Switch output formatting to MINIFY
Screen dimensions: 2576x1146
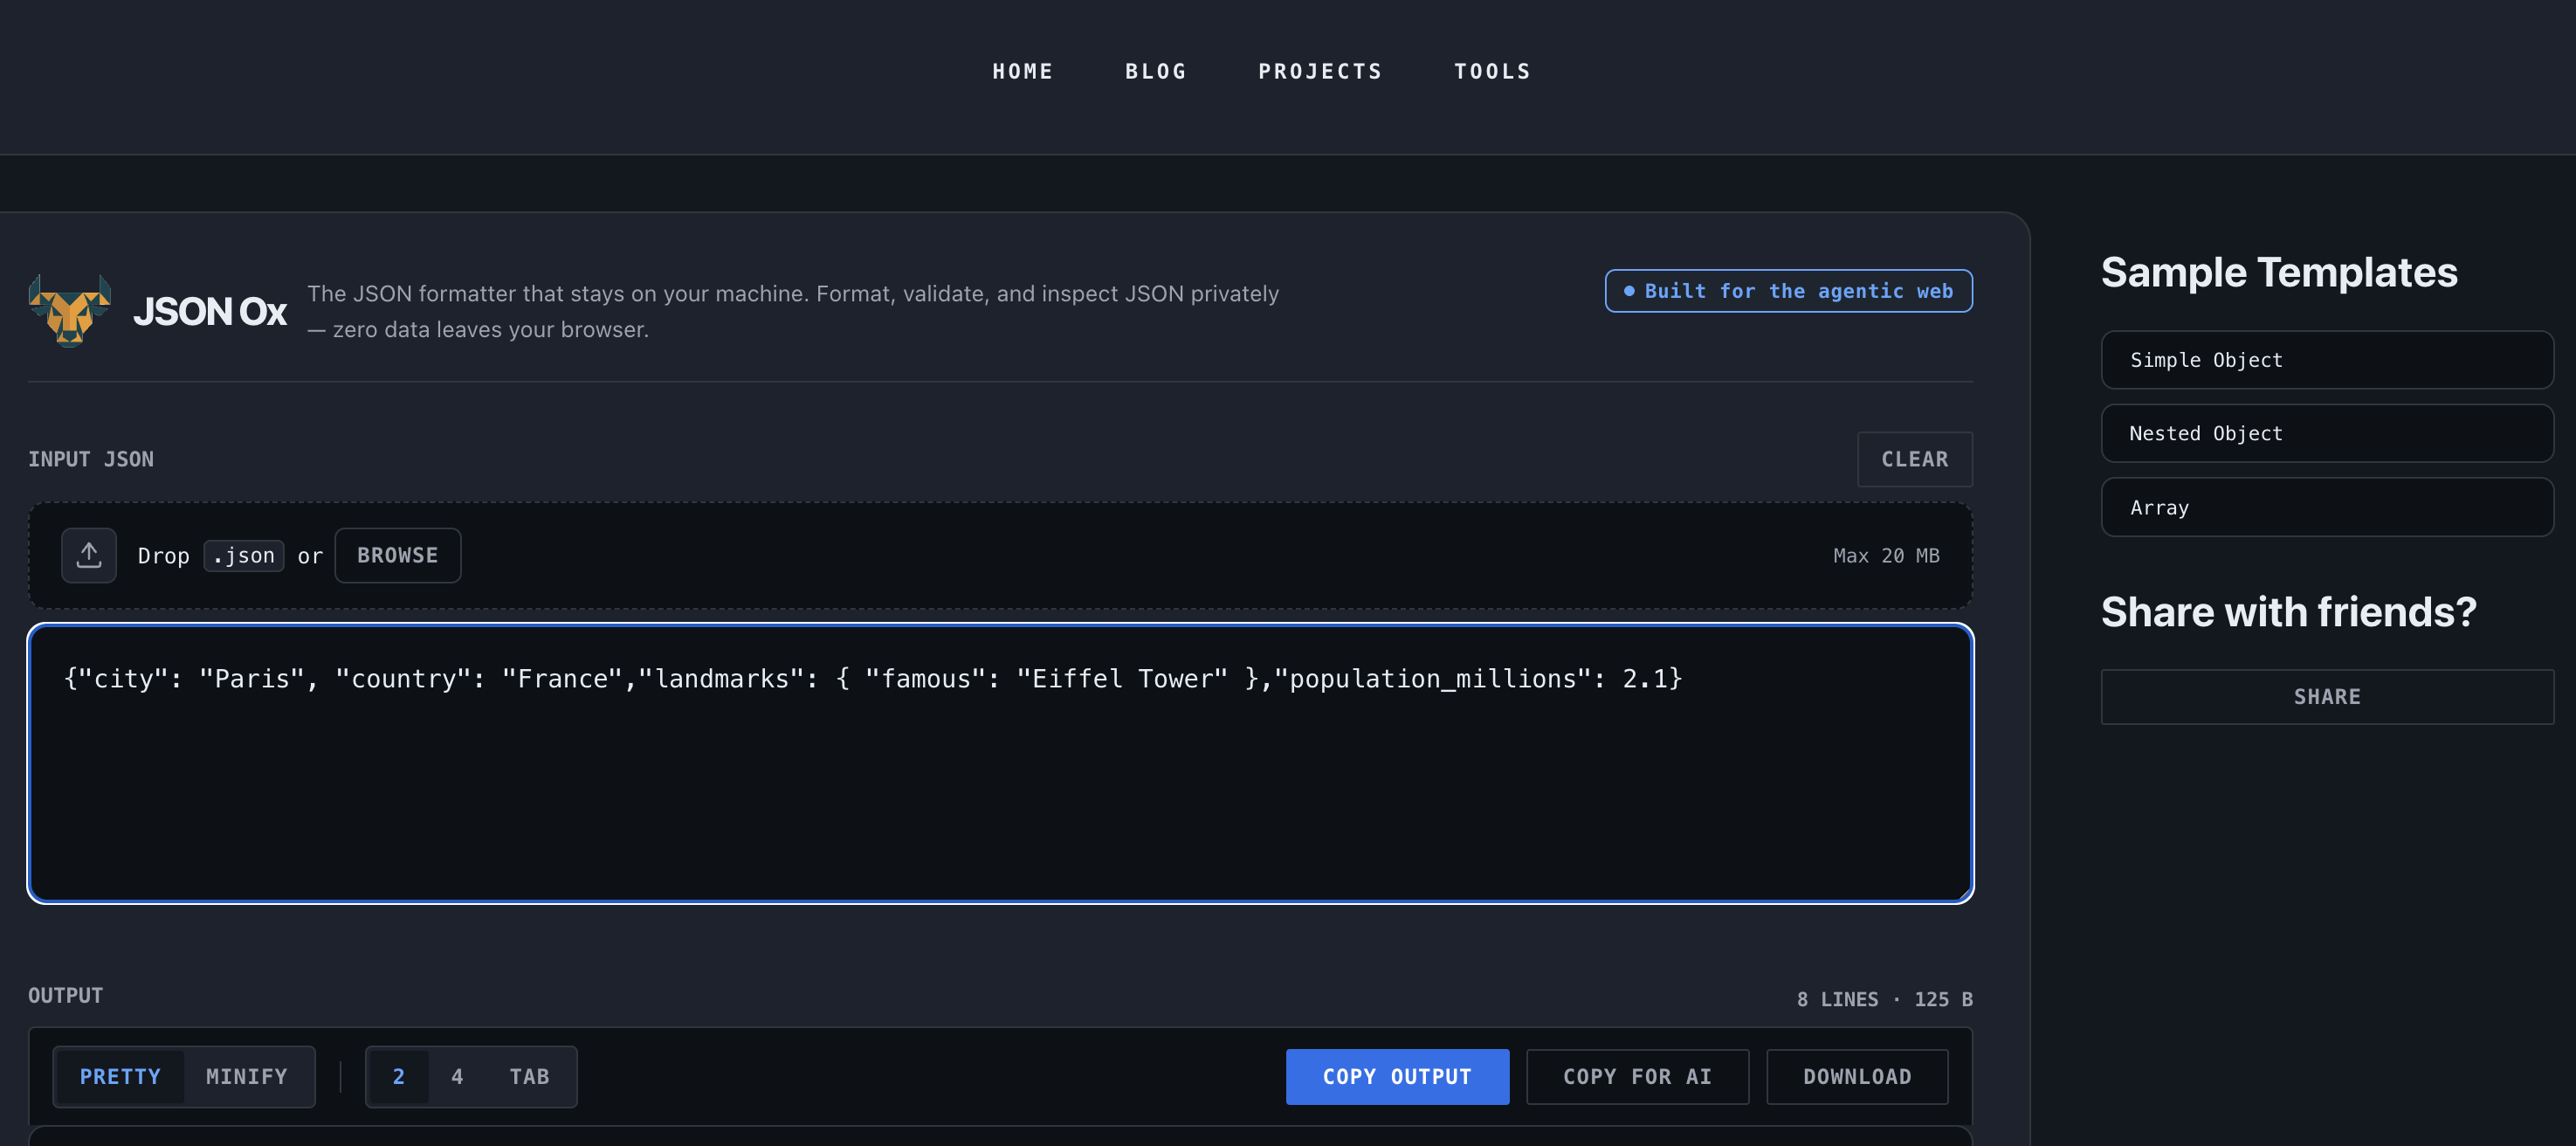246,1077
